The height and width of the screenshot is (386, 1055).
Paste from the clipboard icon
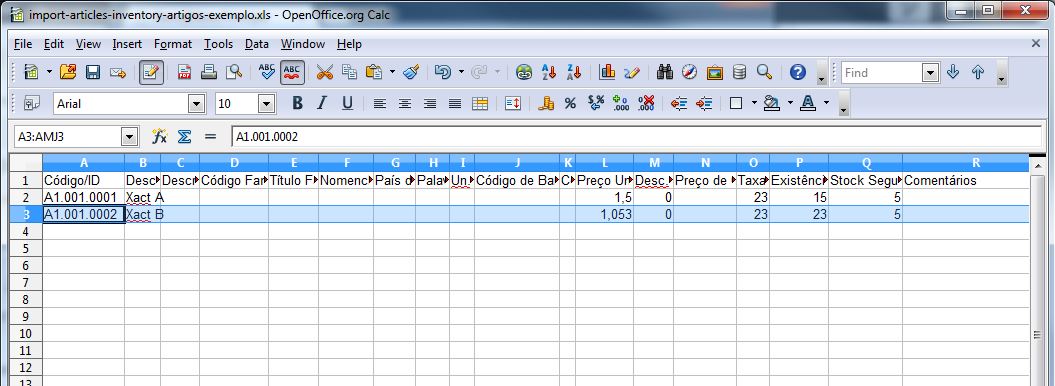coord(373,72)
